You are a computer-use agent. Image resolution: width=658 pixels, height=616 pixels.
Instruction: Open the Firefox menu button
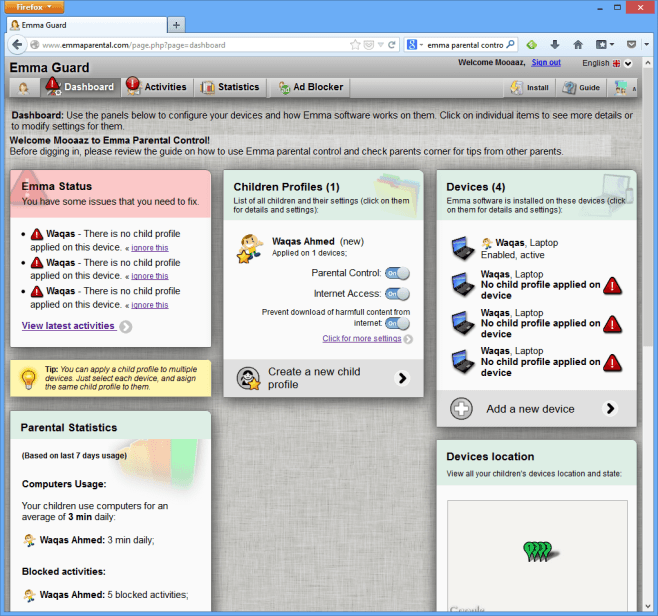(x=34, y=7)
